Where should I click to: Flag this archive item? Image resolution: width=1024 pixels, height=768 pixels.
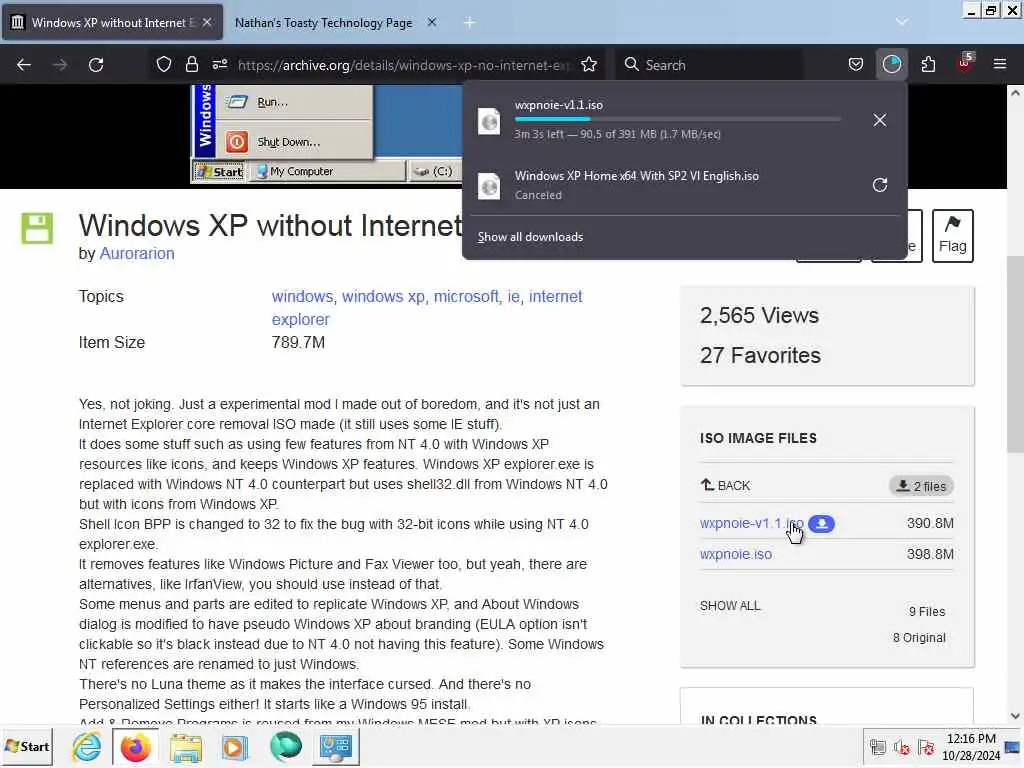click(952, 236)
